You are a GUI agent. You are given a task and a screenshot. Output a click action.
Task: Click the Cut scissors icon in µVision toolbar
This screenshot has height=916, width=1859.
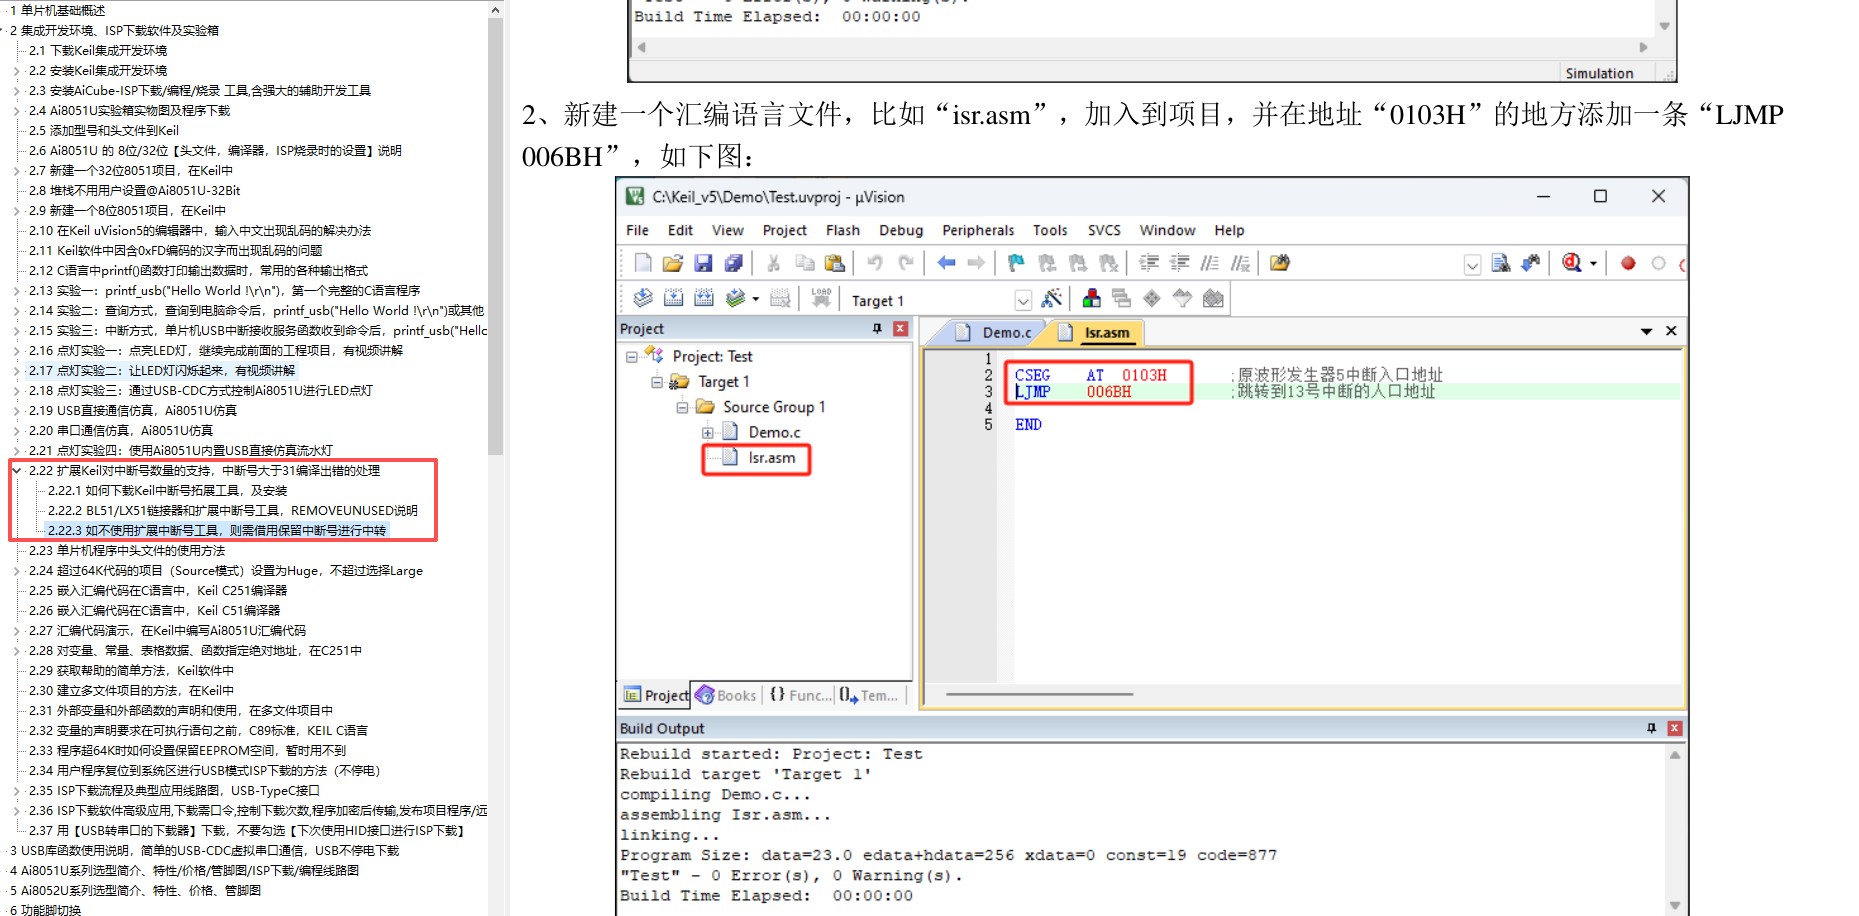click(773, 263)
